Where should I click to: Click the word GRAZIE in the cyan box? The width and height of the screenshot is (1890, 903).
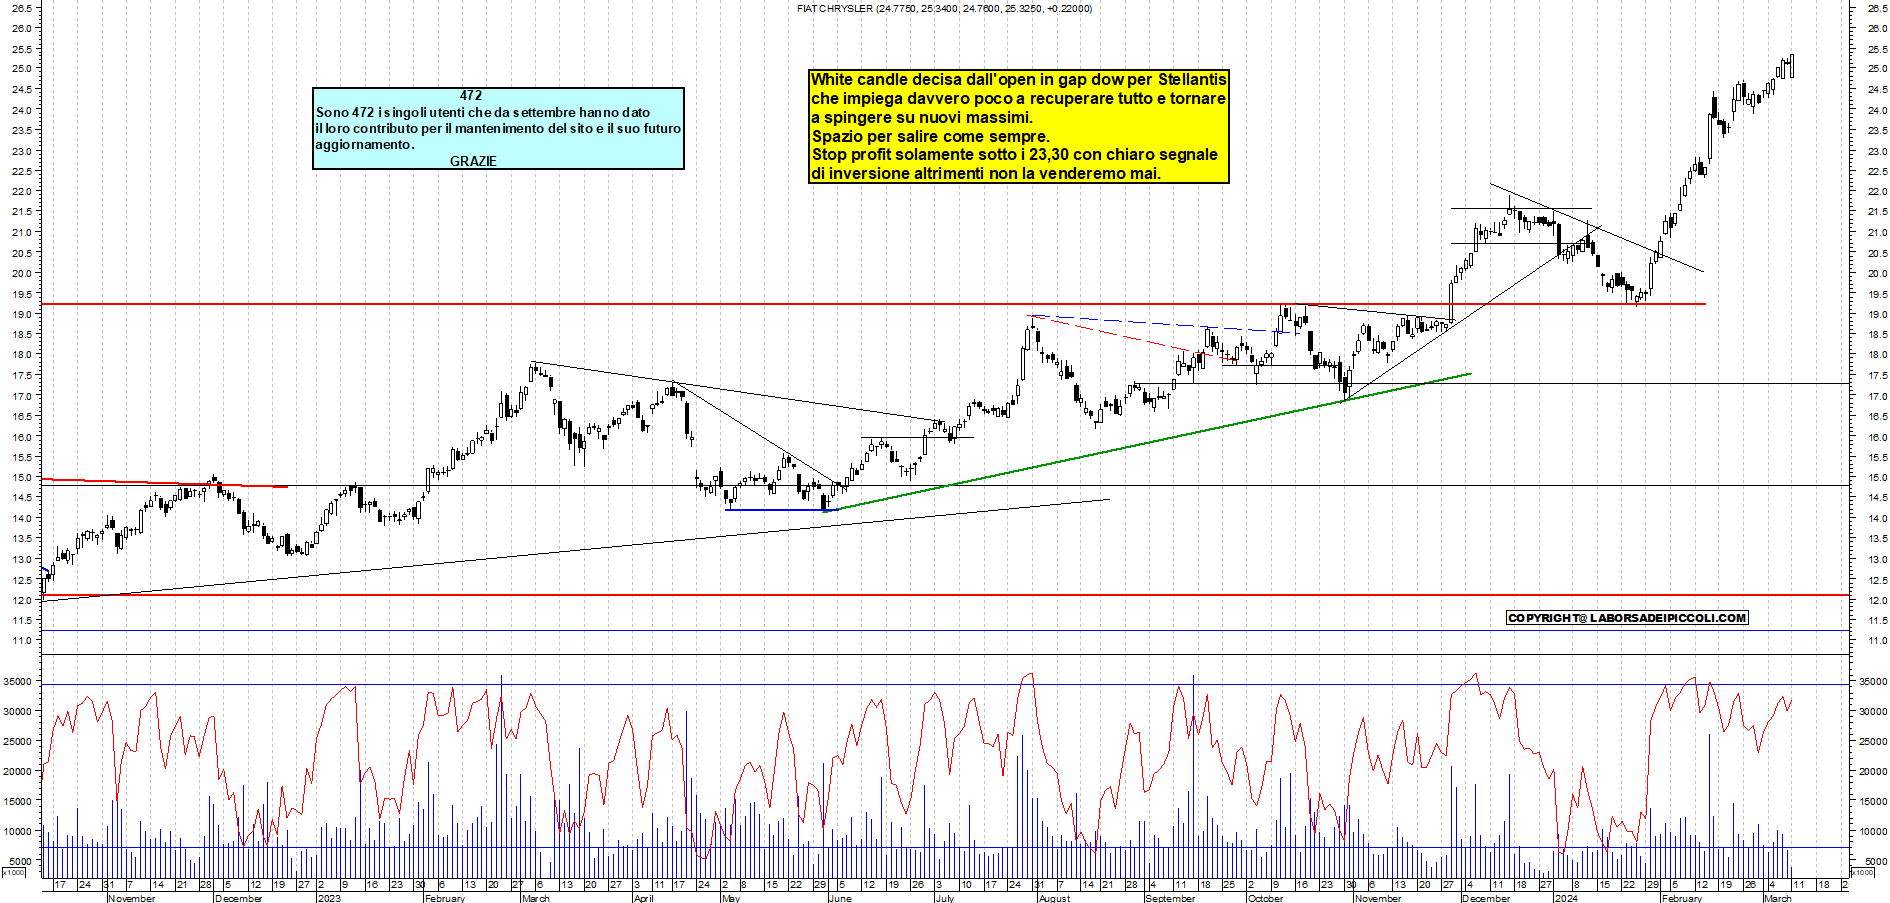(473, 161)
